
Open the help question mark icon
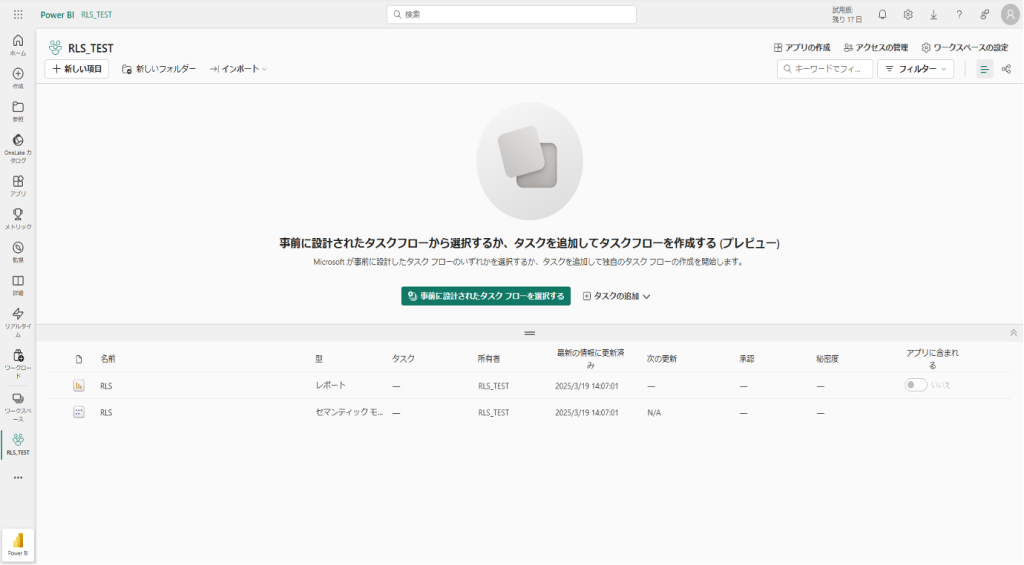click(x=959, y=14)
